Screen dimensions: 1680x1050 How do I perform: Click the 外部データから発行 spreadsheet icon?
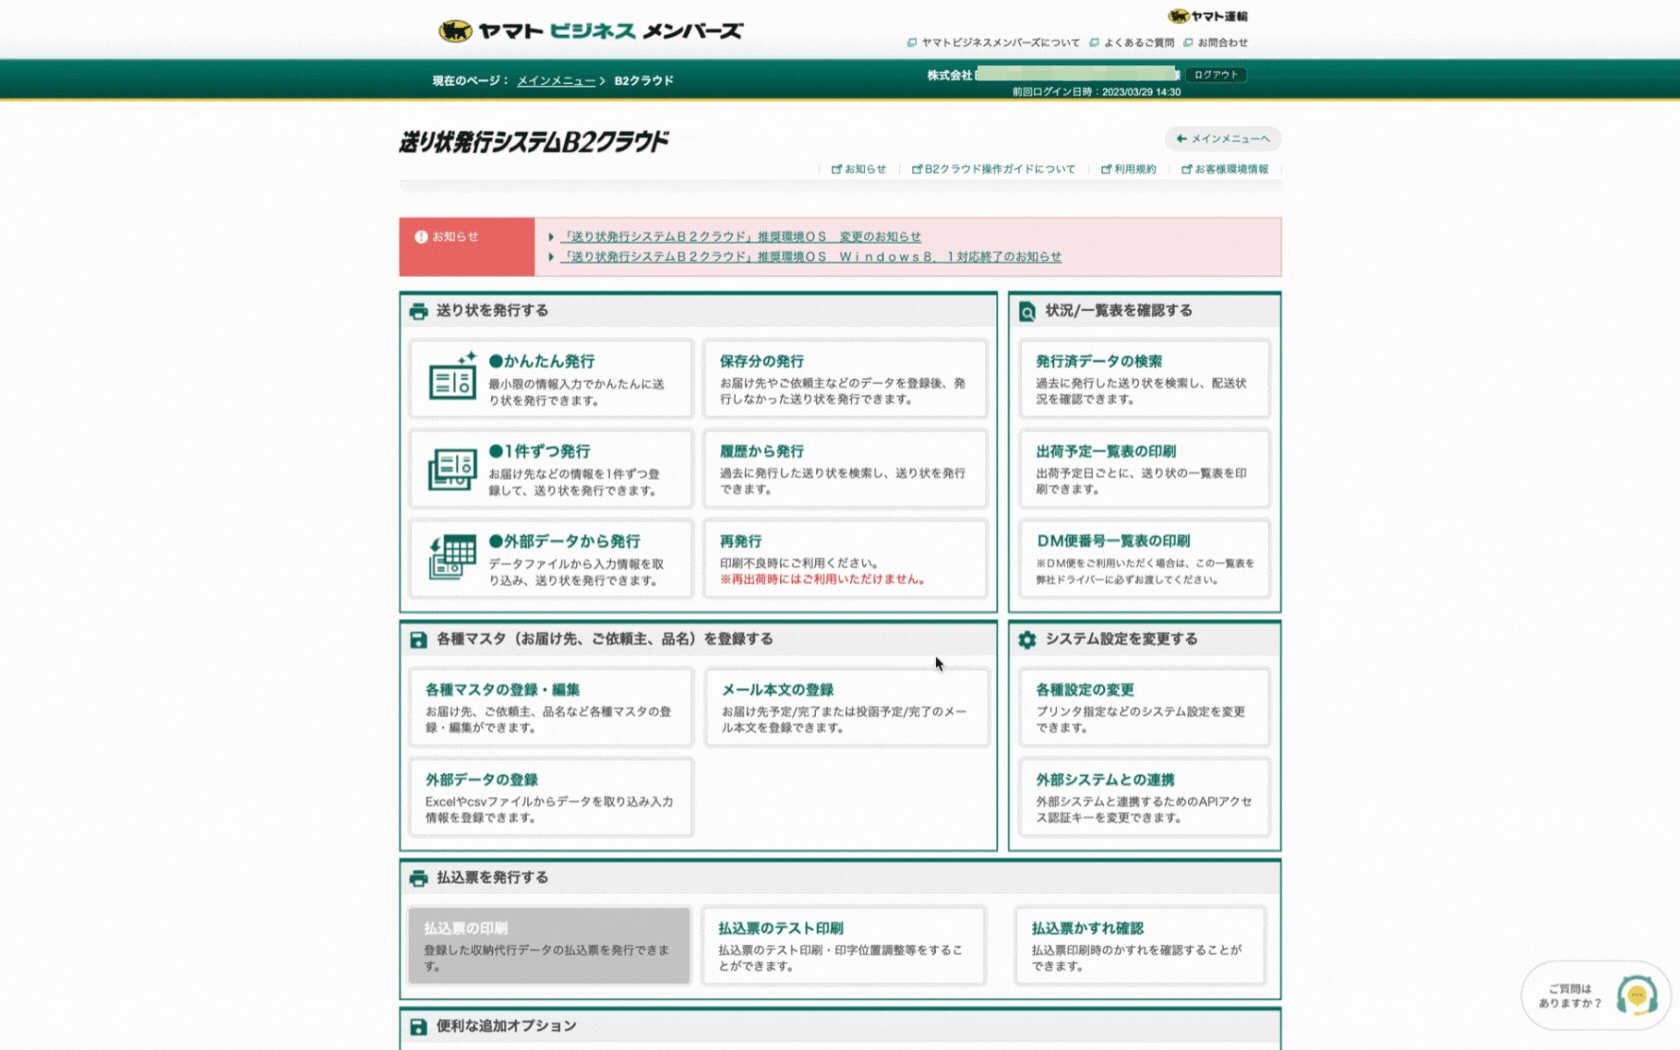click(x=453, y=557)
